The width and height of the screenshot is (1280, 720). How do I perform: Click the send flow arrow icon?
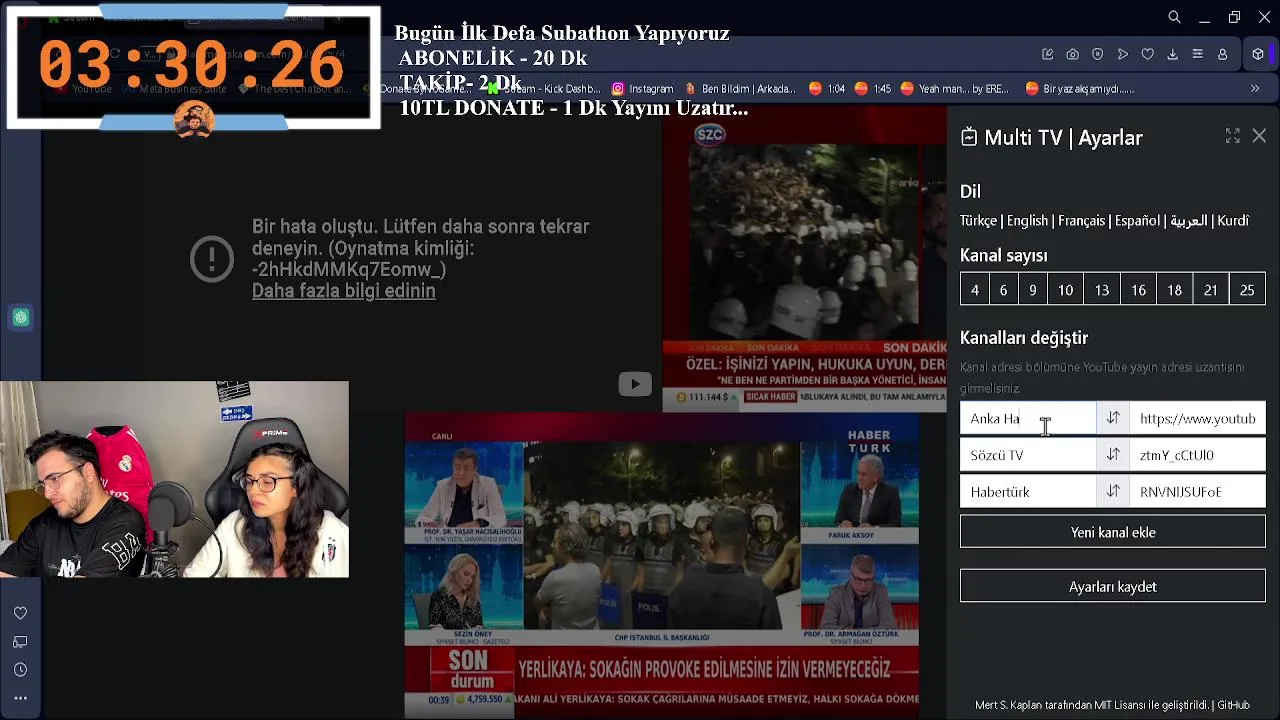coord(1122,54)
